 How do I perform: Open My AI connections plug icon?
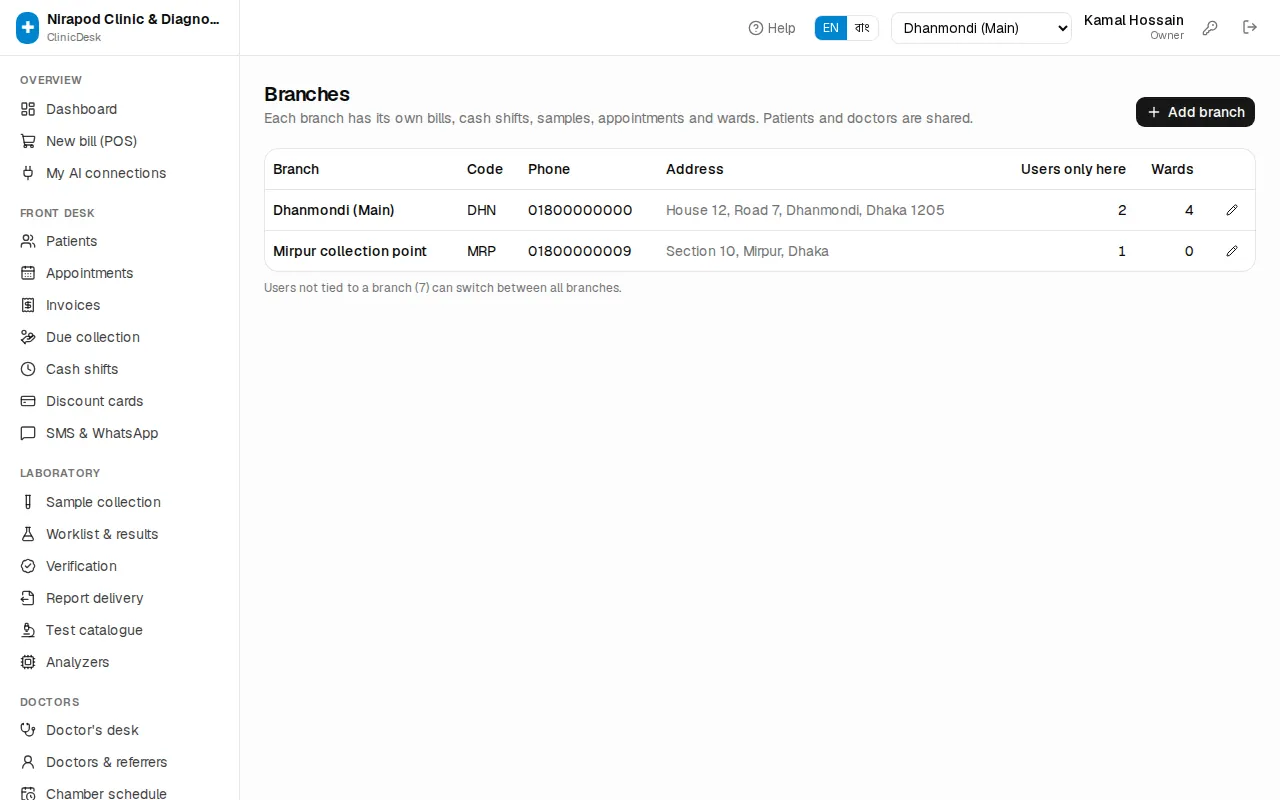tap(28, 173)
